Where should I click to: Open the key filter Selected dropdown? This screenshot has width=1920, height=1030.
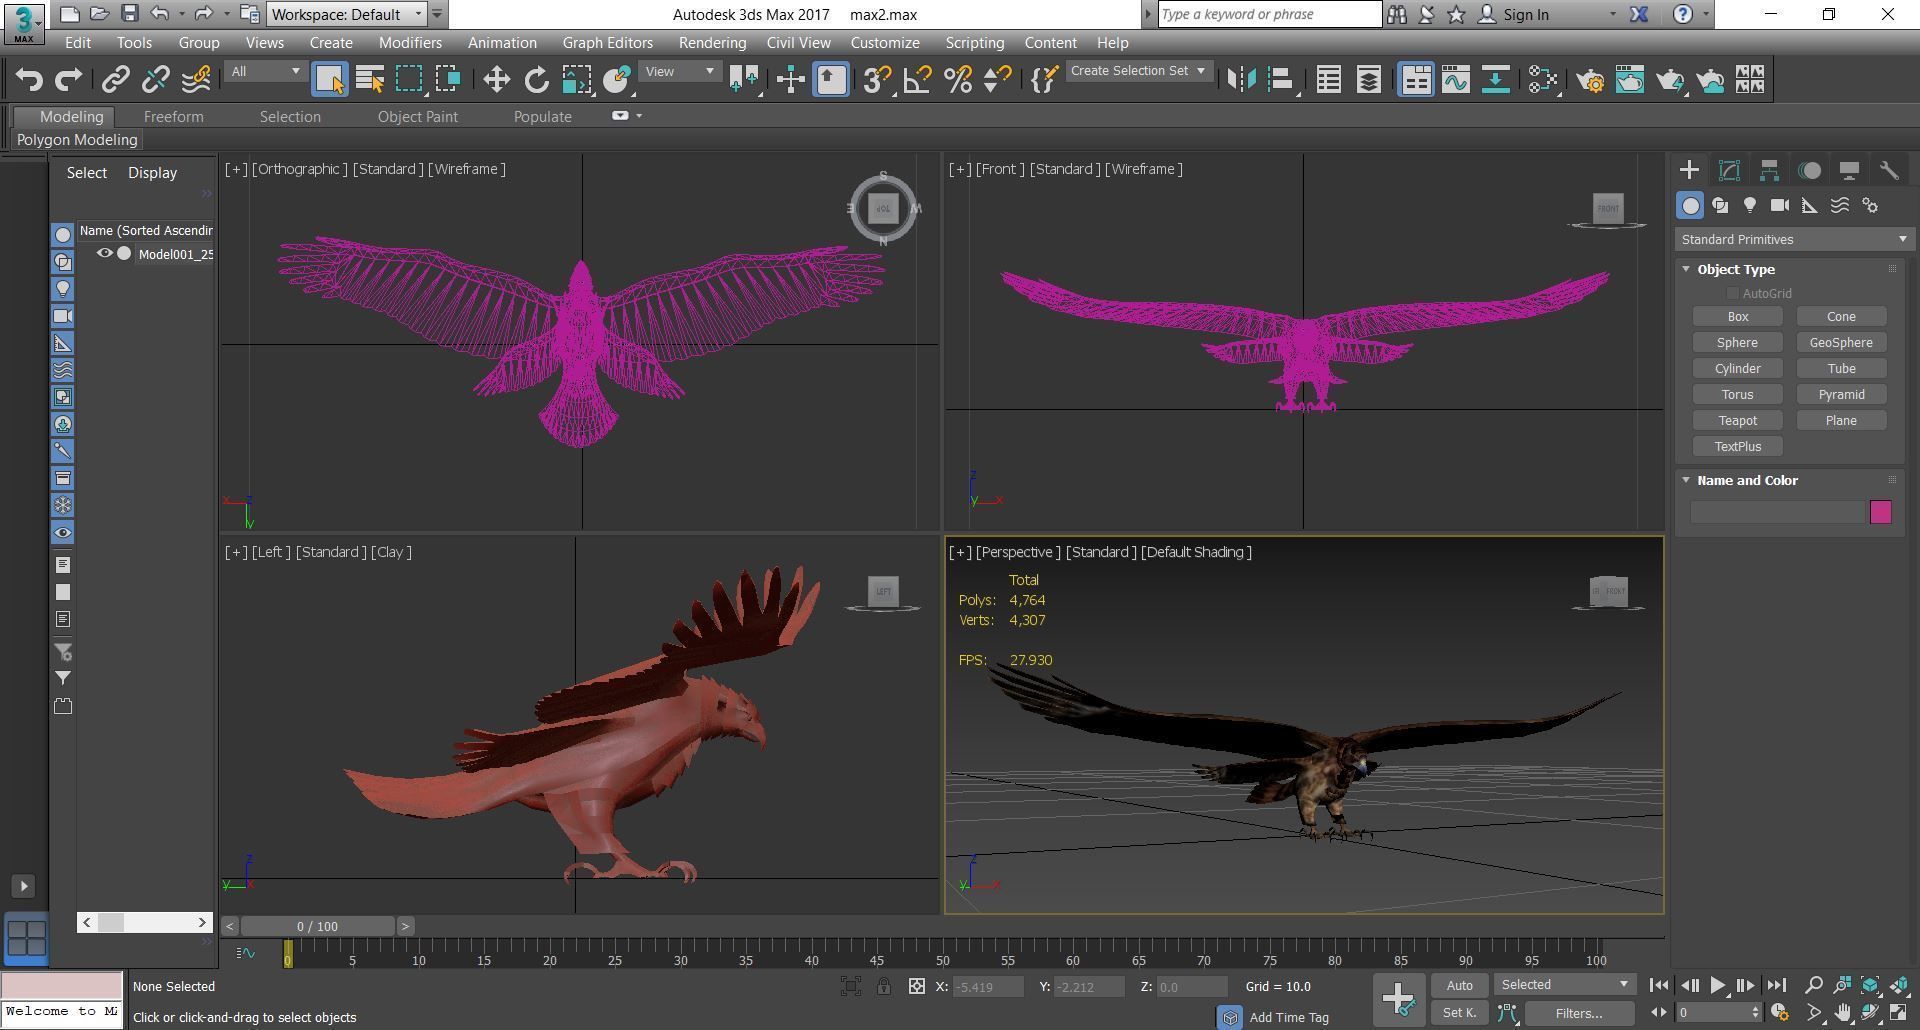pyautogui.click(x=1565, y=985)
